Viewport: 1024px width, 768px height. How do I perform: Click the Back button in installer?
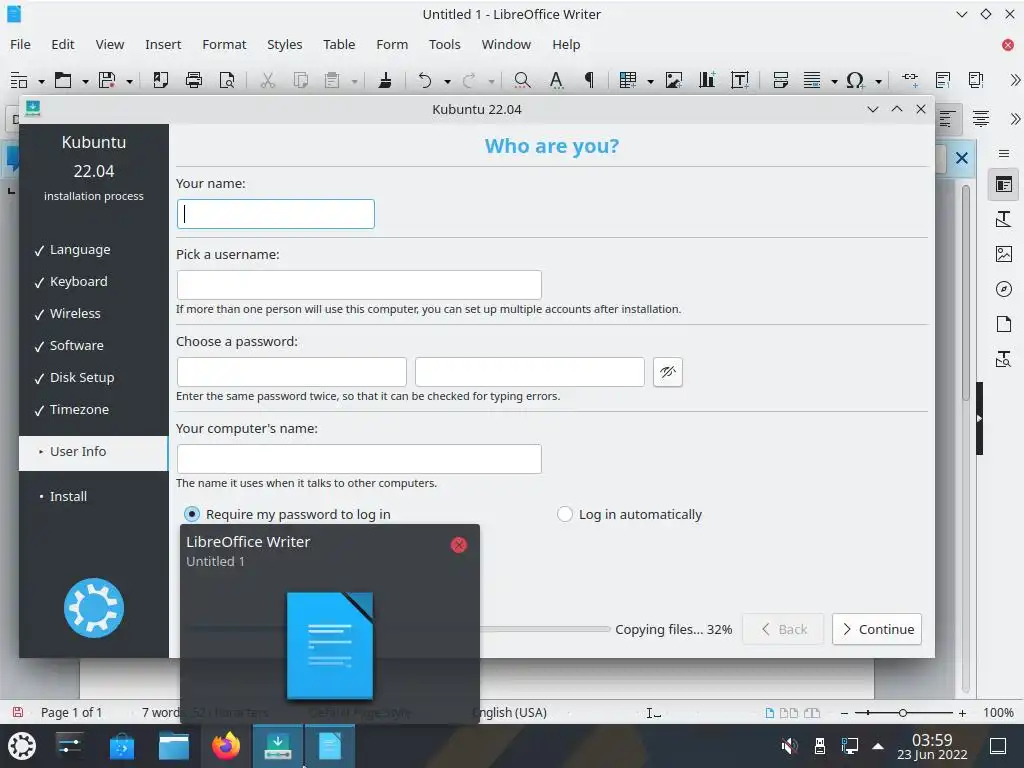783,630
